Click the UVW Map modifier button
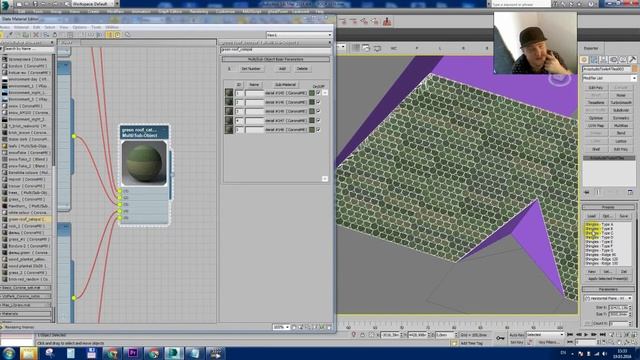This screenshot has width=640, height=360. click(x=596, y=126)
